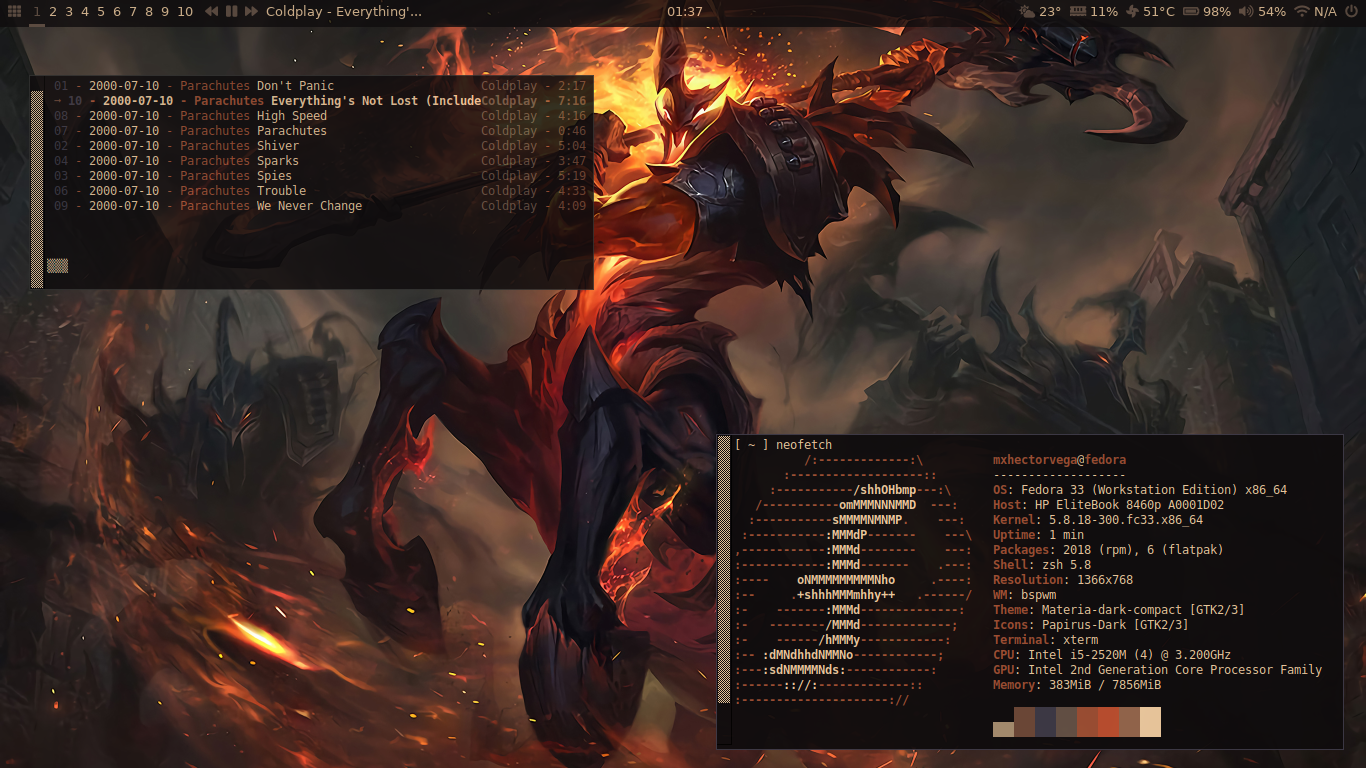Viewport: 1366px width, 768px height.
Task: Select the 'Spies' track row
Action: pyautogui.click(x=319, y=176)
